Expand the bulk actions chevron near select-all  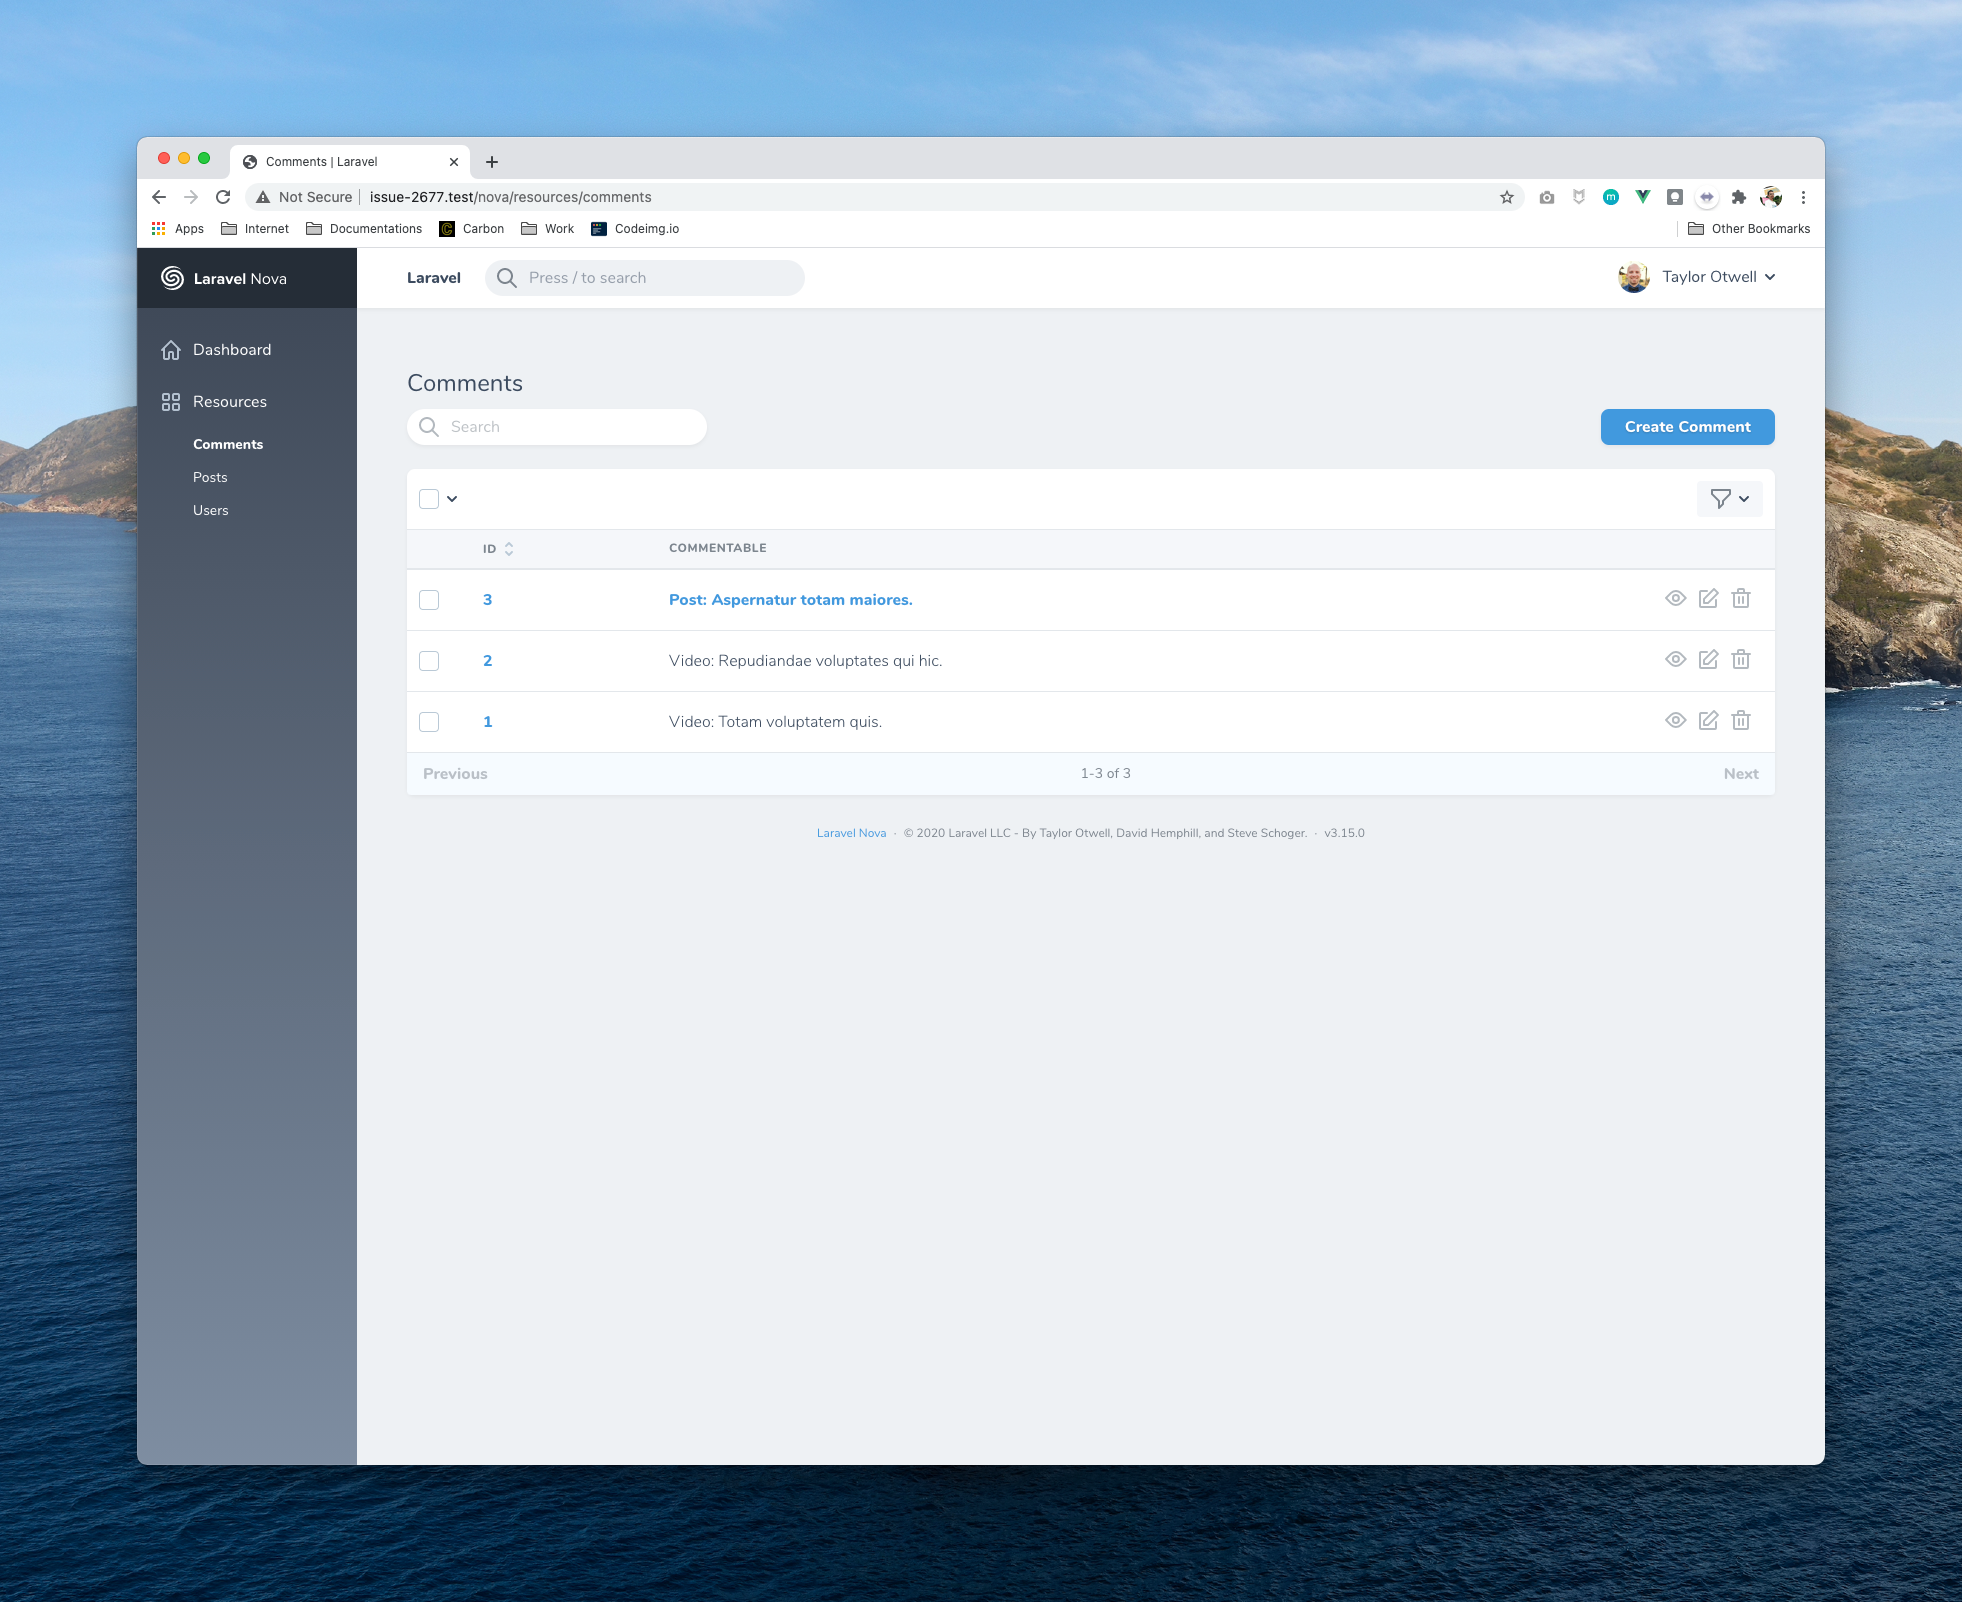(451, 497)
